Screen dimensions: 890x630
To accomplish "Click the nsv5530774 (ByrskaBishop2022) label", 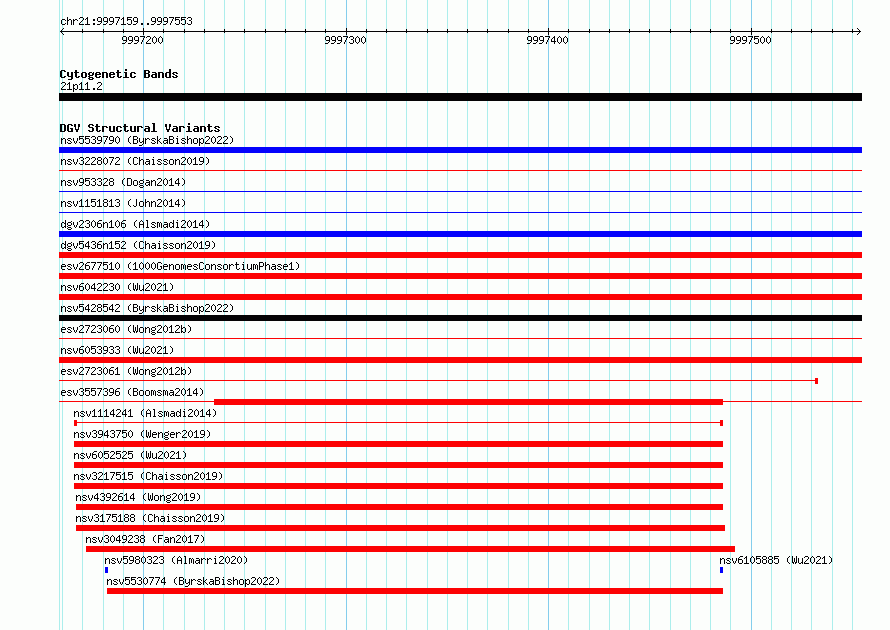I will 193,581.
